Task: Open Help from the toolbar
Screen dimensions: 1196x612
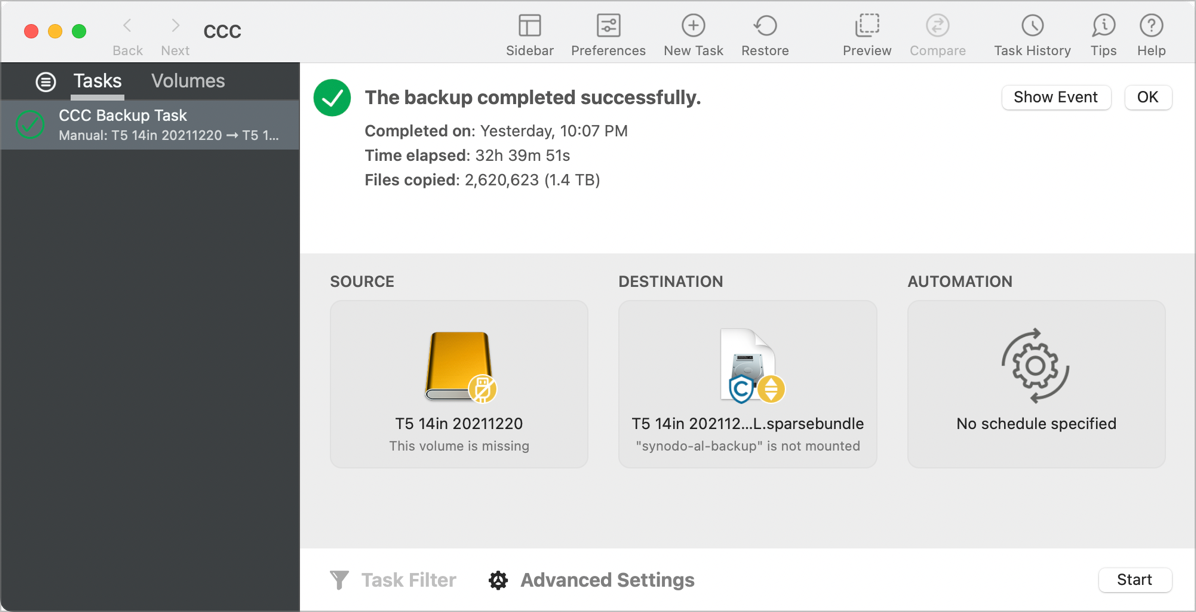Action: [x=1151, y=26]
